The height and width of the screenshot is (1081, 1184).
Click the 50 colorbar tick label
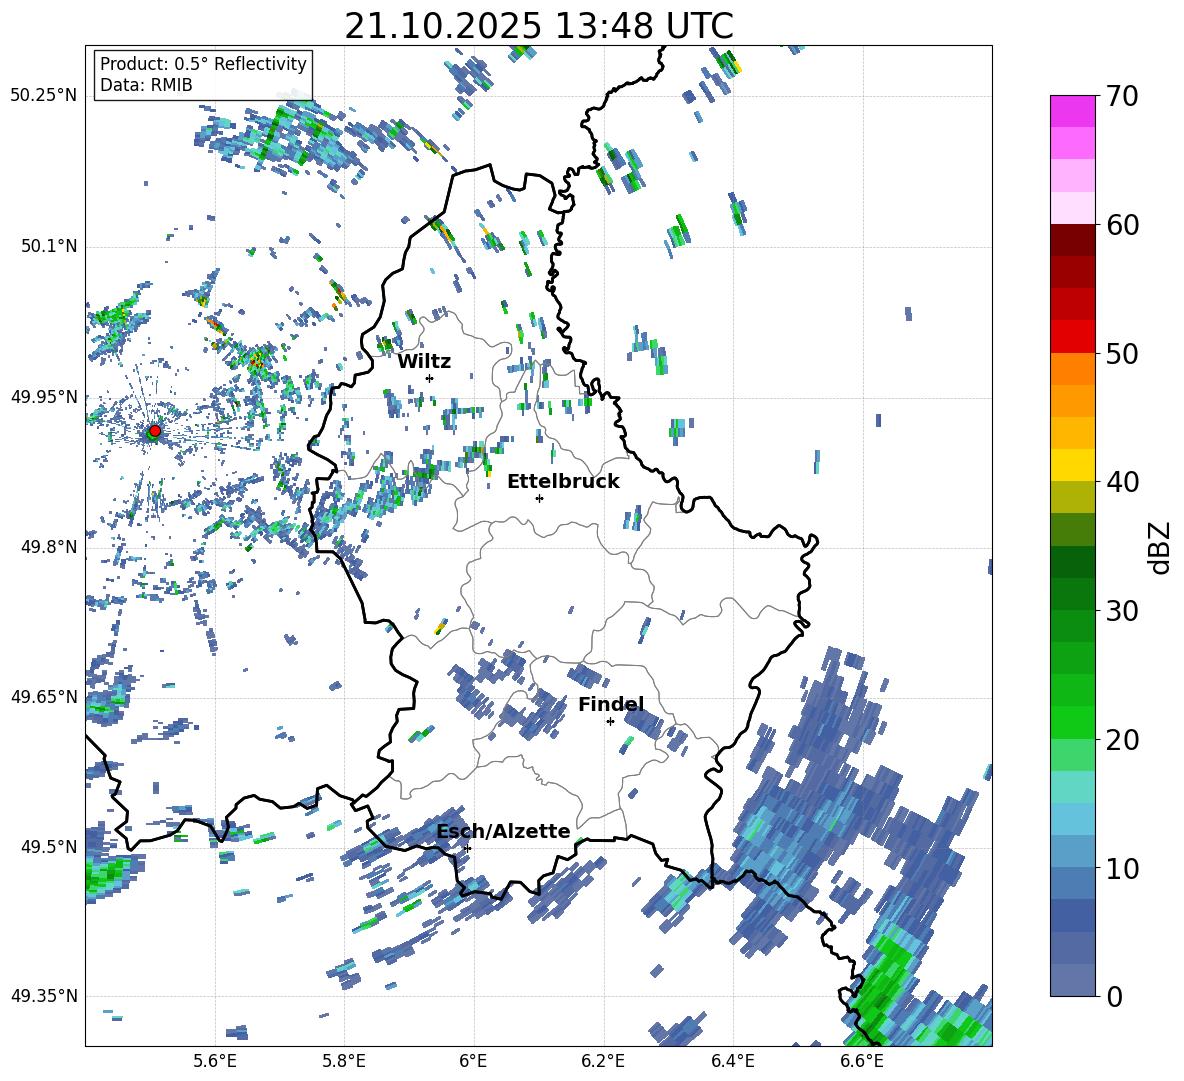click(1122, 354)
